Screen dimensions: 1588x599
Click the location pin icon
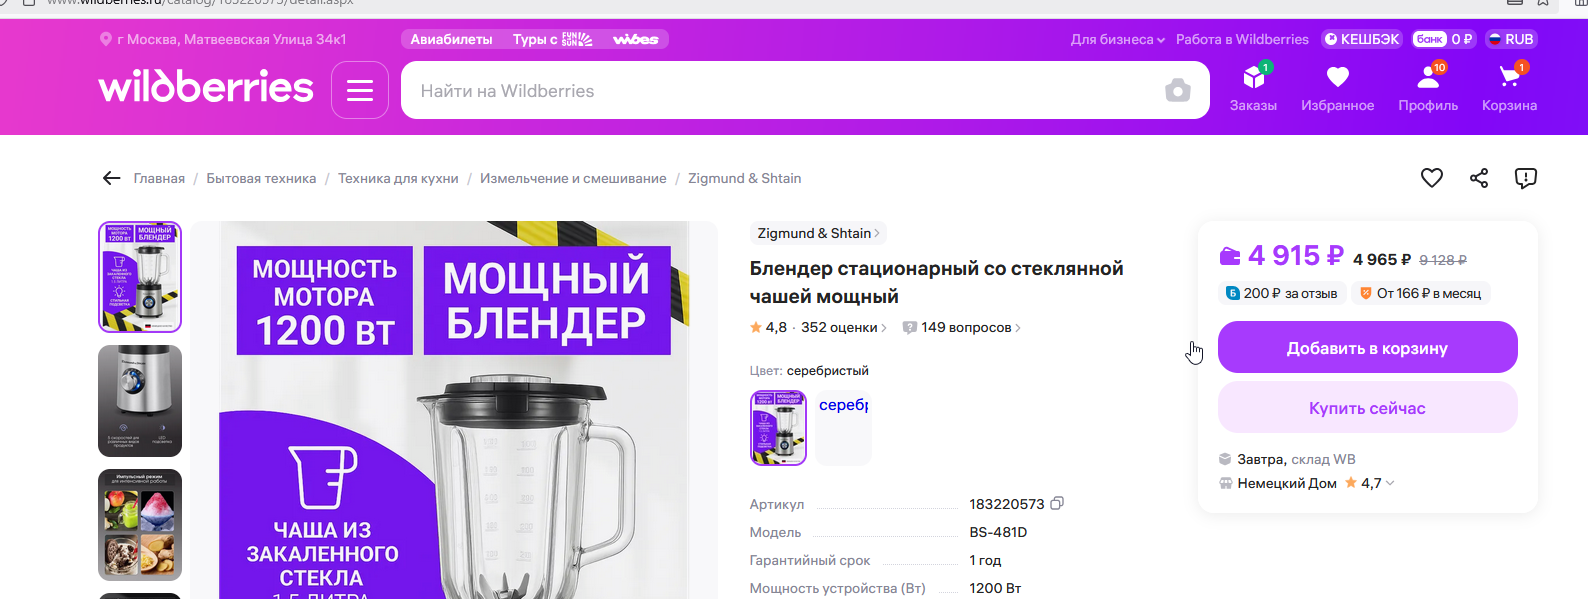tap(106, 39)
